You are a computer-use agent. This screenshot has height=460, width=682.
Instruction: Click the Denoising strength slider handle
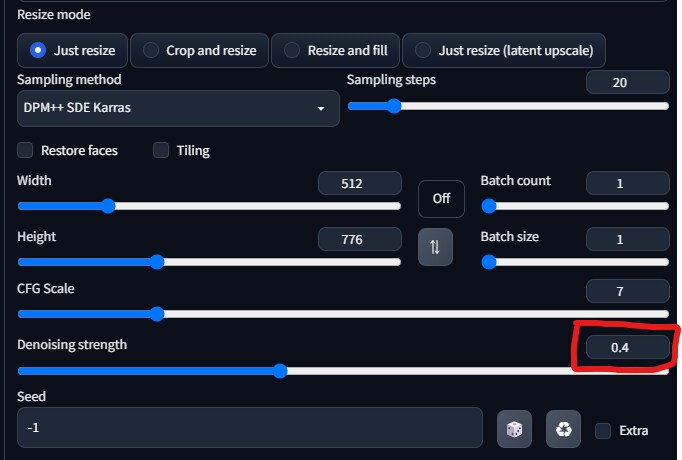[x=280, y=370]
